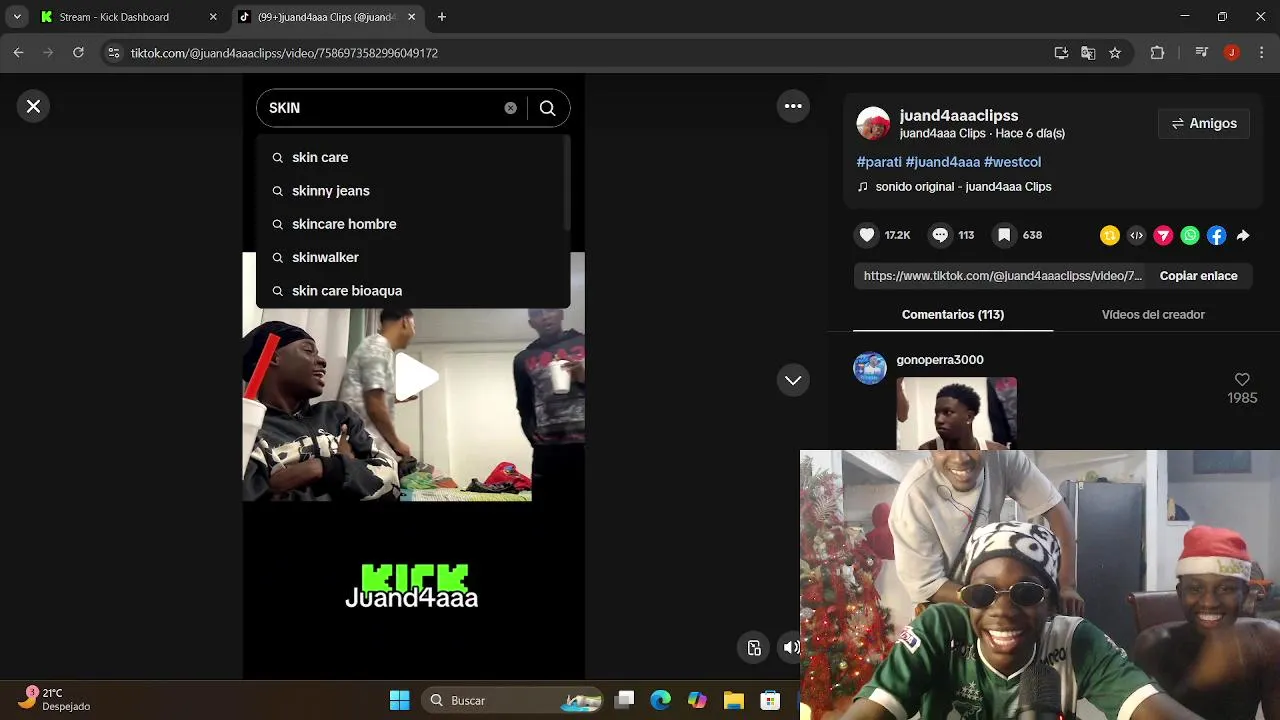The image size is (1280, 720).
Task: Get the embed code icon
Action: point(1136,235)
